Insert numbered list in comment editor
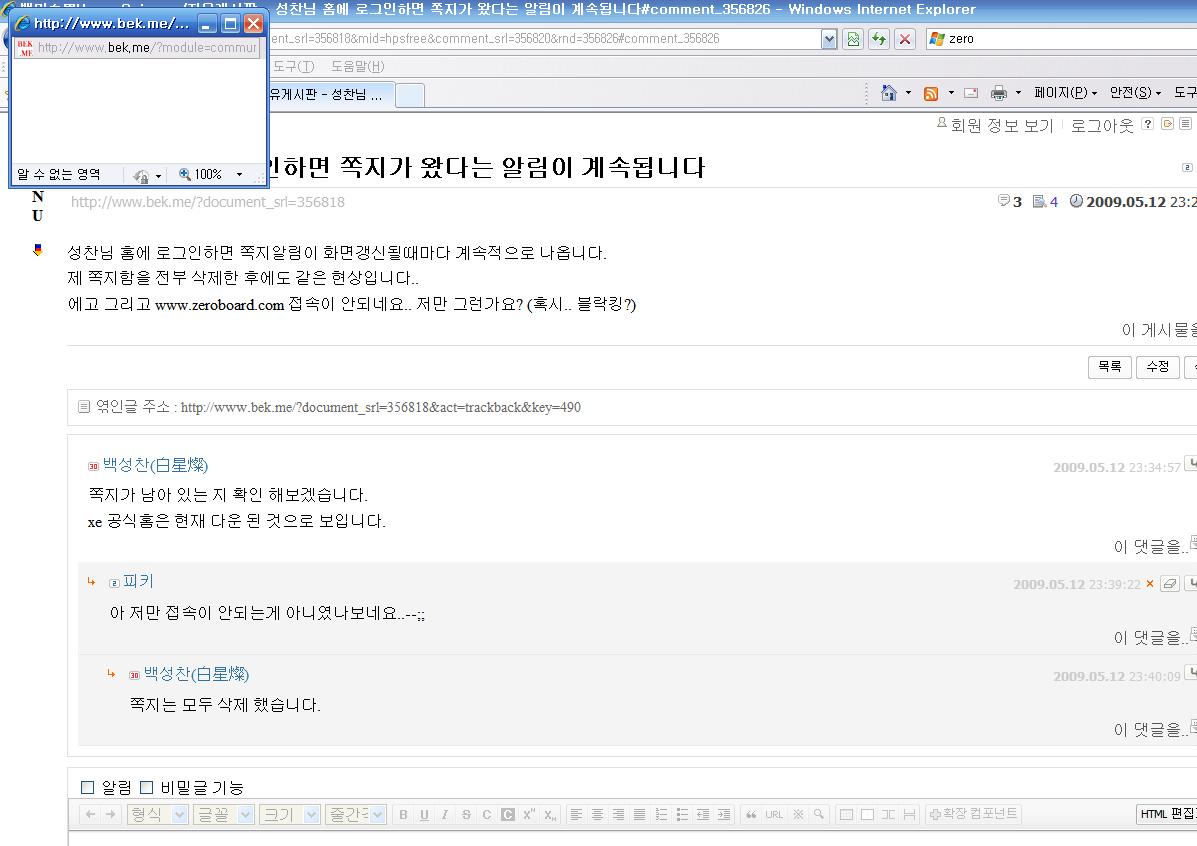The image size is (1197, 846). click(661, 815)
